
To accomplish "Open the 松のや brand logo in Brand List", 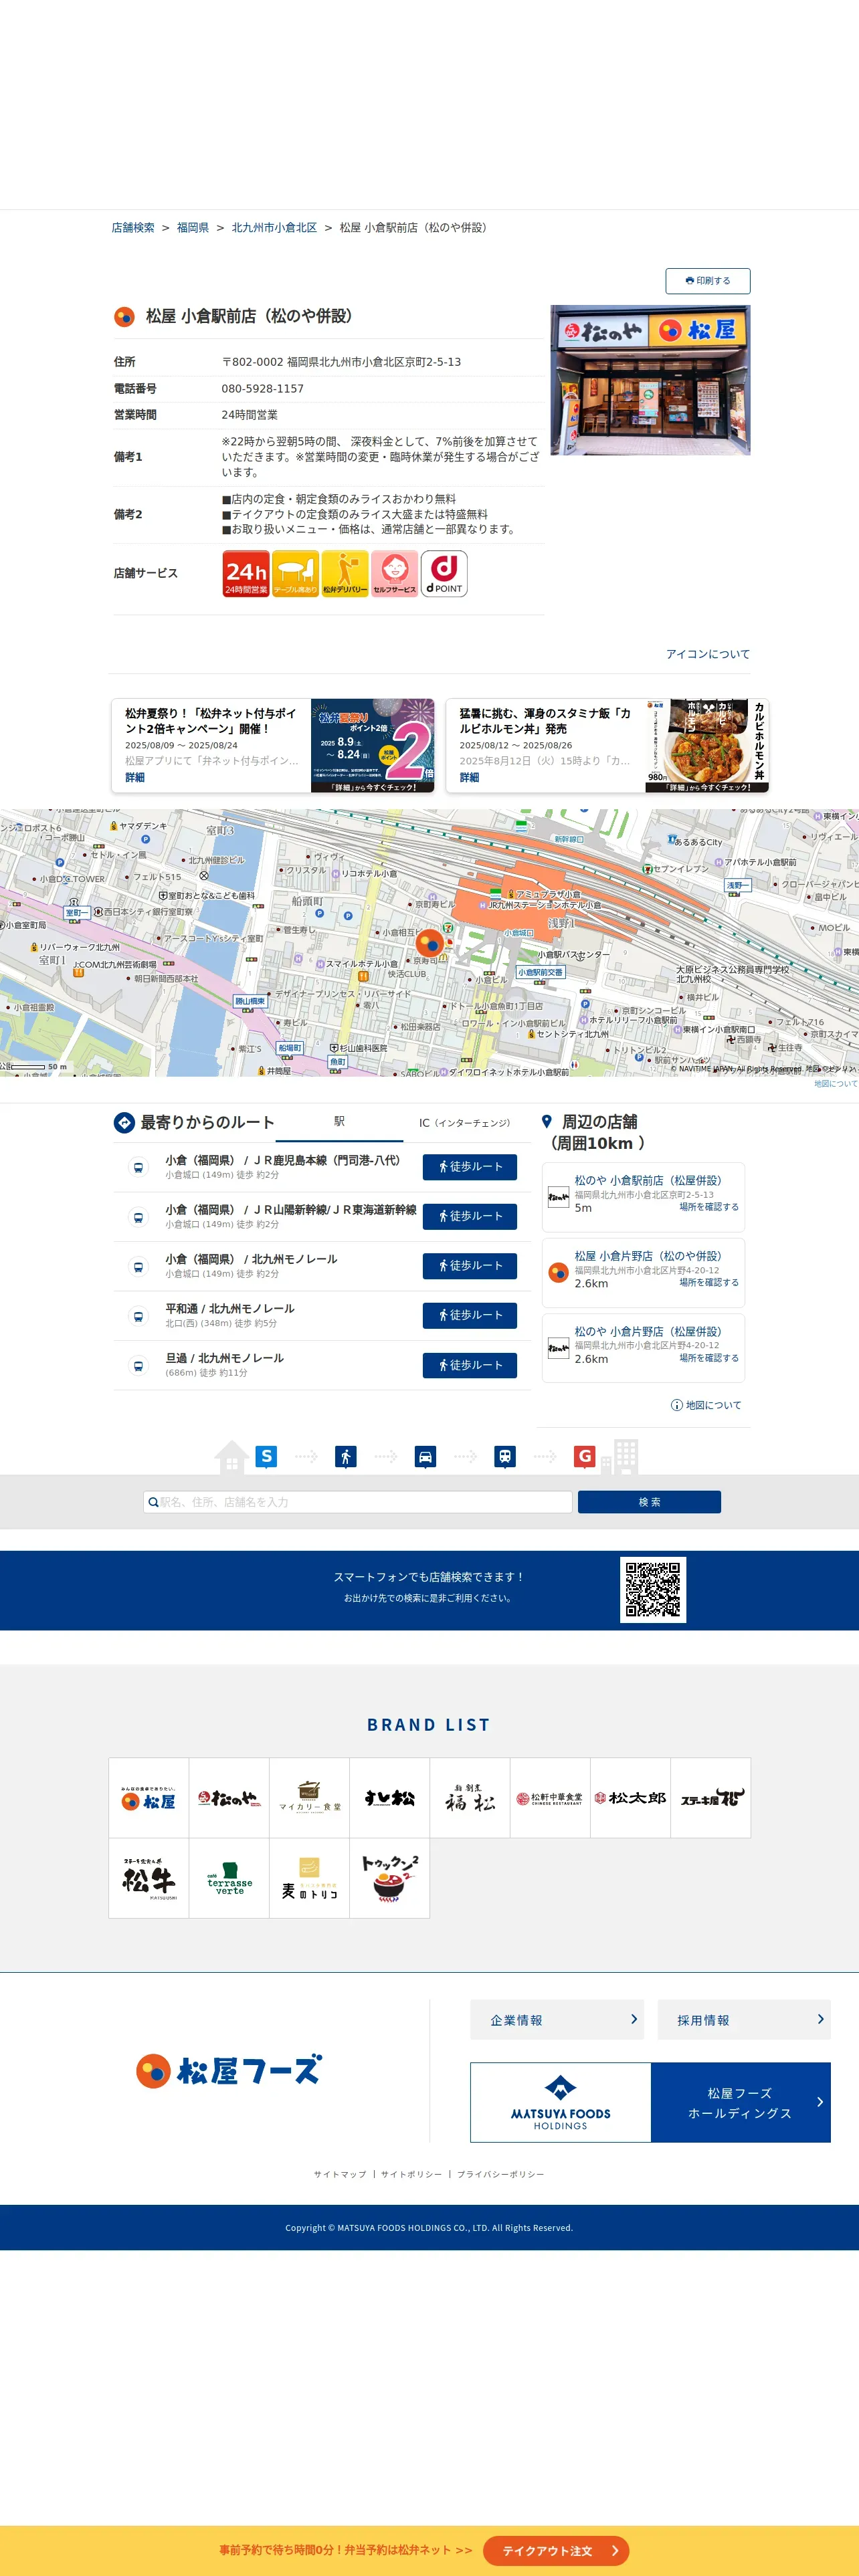I will point(229,1798).
